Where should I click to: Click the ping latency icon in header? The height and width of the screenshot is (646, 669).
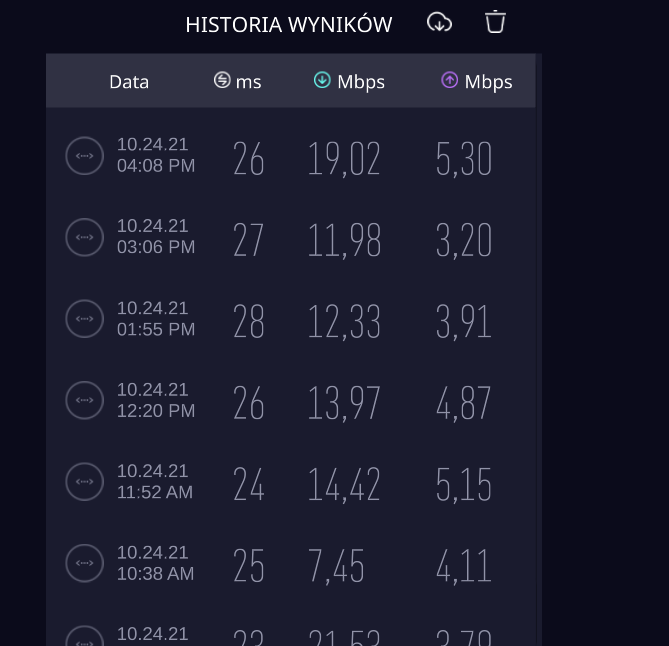222,80
